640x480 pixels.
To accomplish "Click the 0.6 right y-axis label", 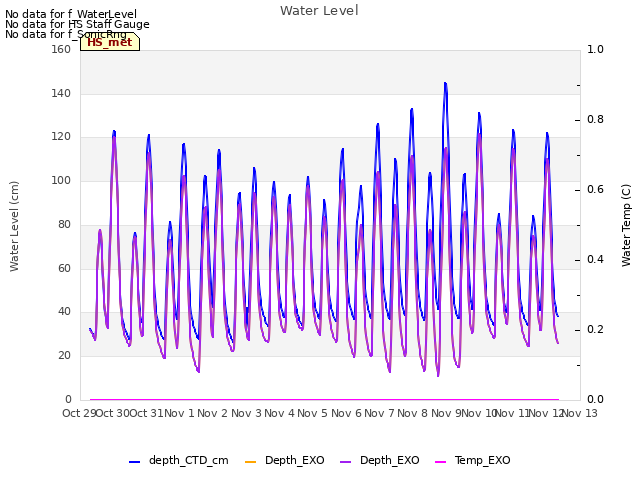I will point(595,189).
